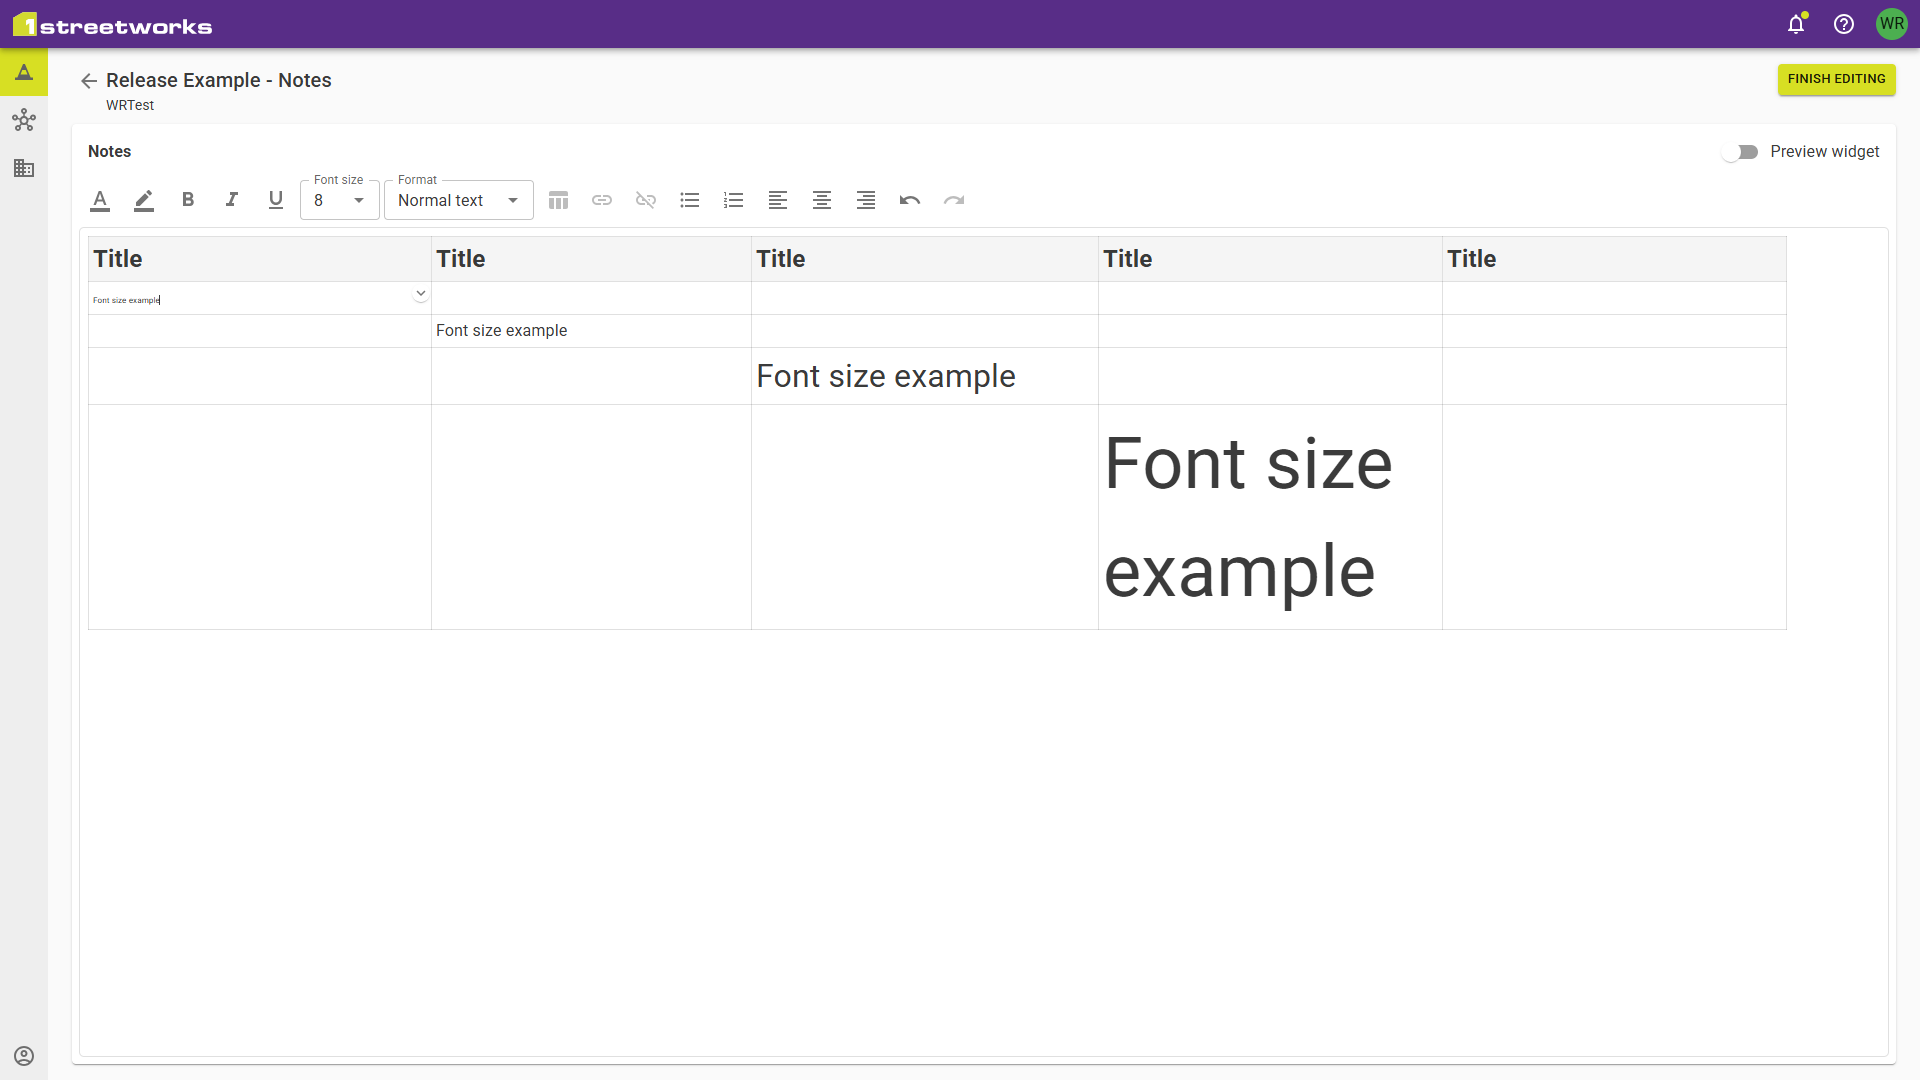Click the third-column 'Font size example' text
1920x1080 pixels.
coord(886,376)
